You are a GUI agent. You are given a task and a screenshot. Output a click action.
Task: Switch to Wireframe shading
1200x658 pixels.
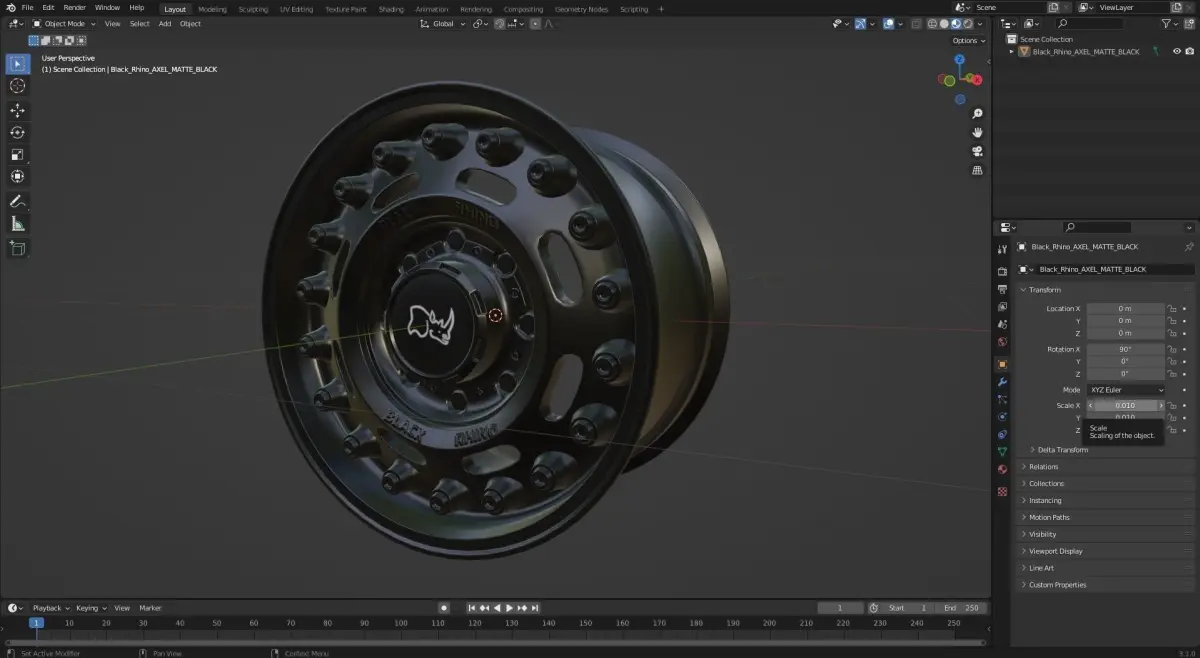point(934,23)
